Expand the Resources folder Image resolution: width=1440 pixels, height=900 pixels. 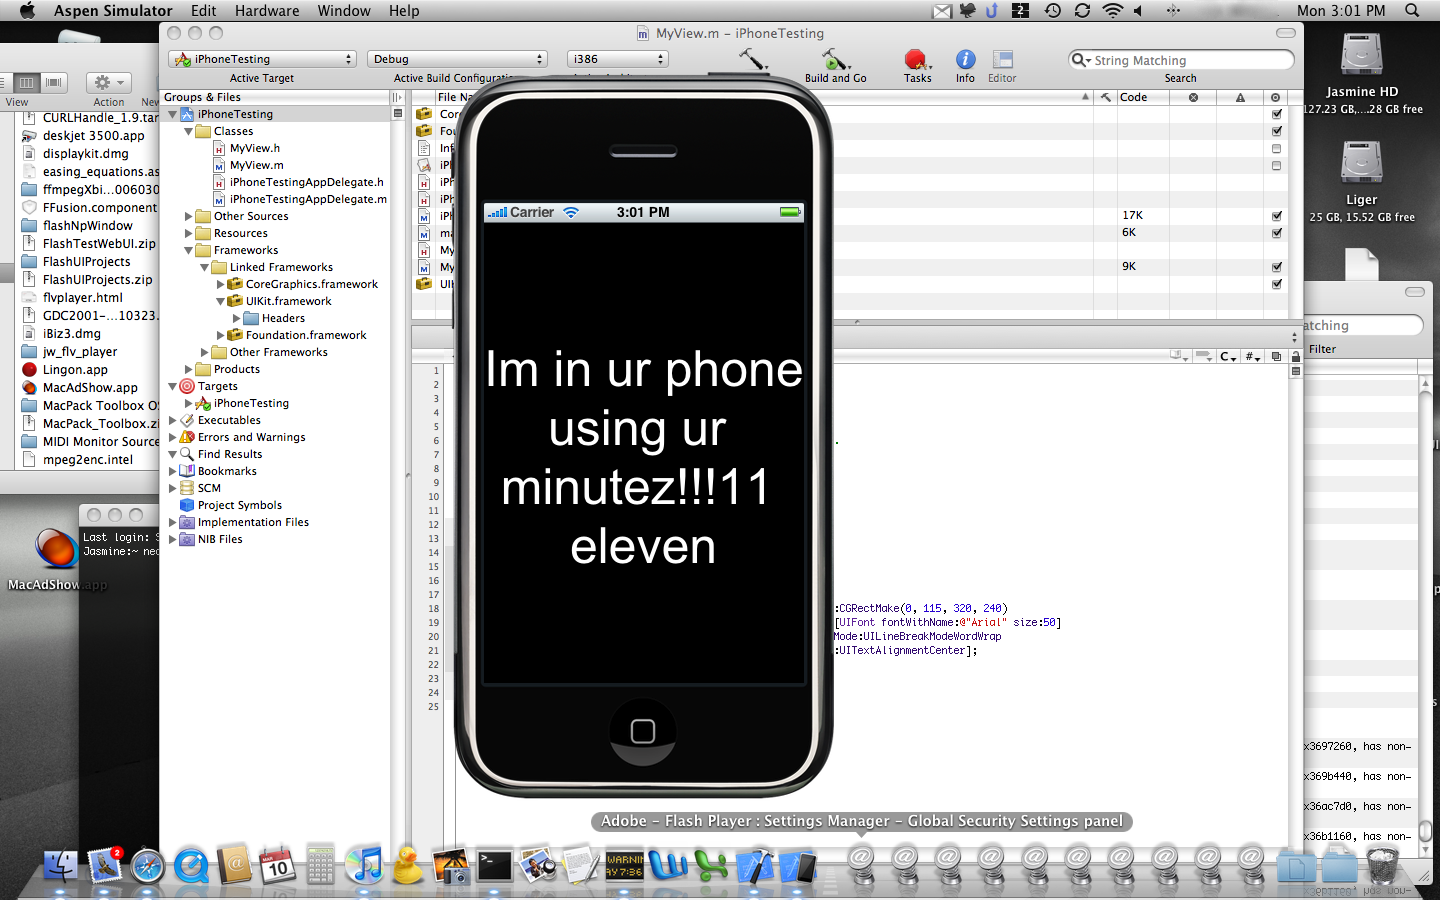pyautogui.click(x=188, y=233)
